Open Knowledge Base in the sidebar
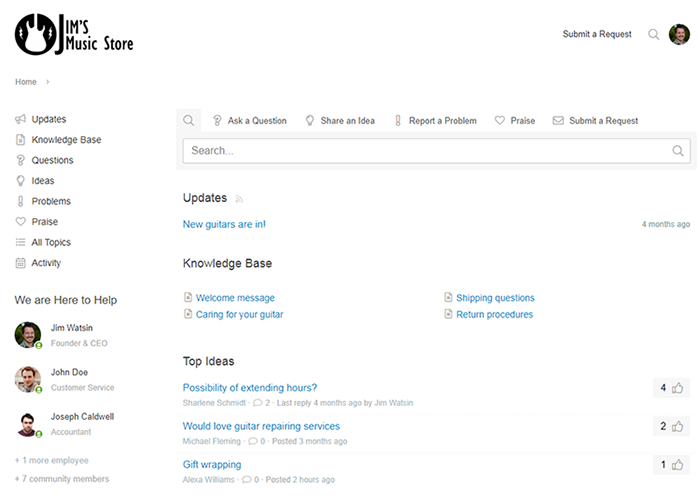Image resolution: width=700 pixels, height=501 pixels. (x=66, y=140)
